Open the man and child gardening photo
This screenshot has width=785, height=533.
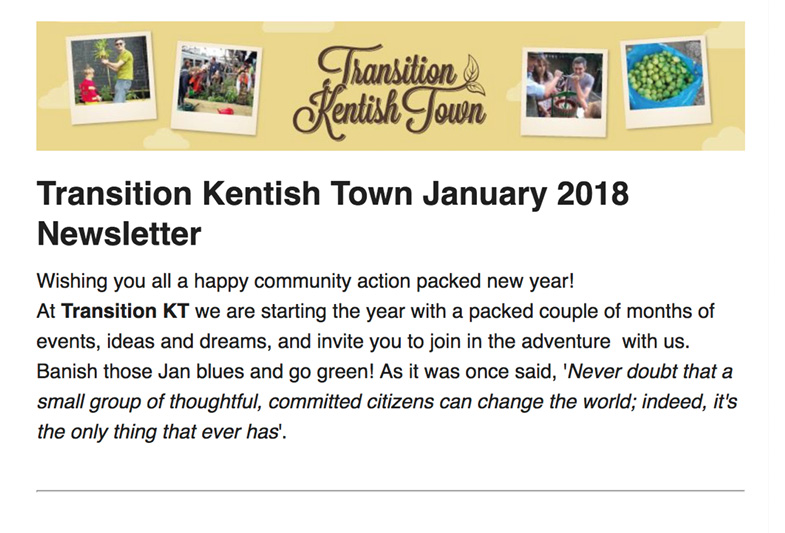[111, 77]
